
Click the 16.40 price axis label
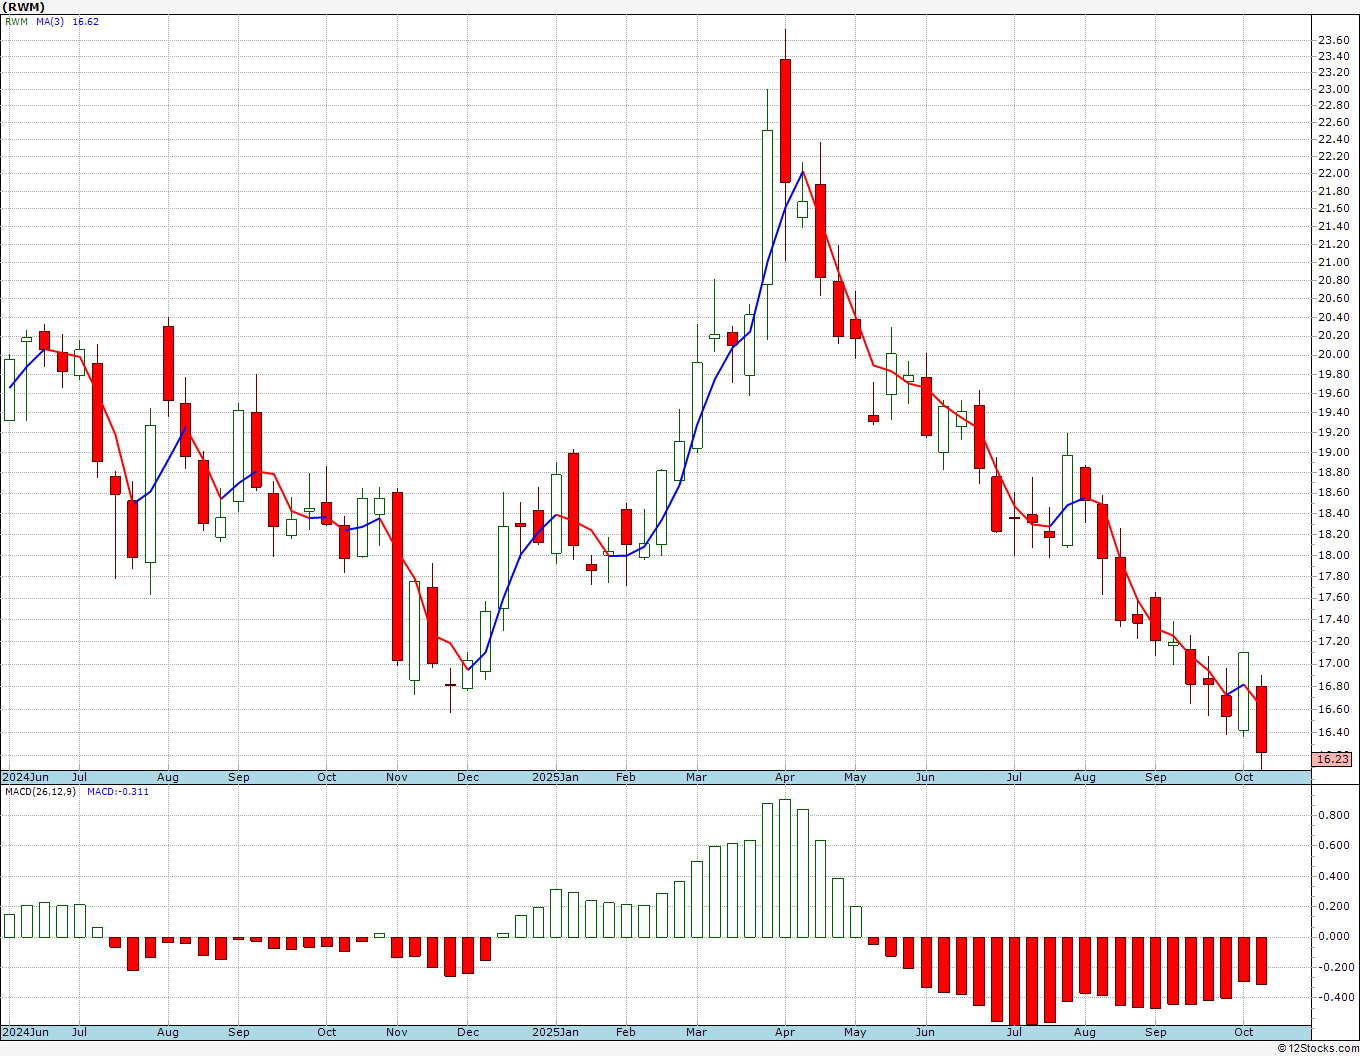[x=1333, y=732]
